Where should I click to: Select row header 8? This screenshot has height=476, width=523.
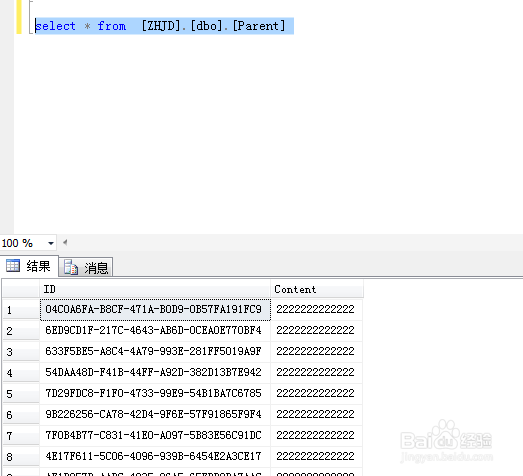point(21,457)
